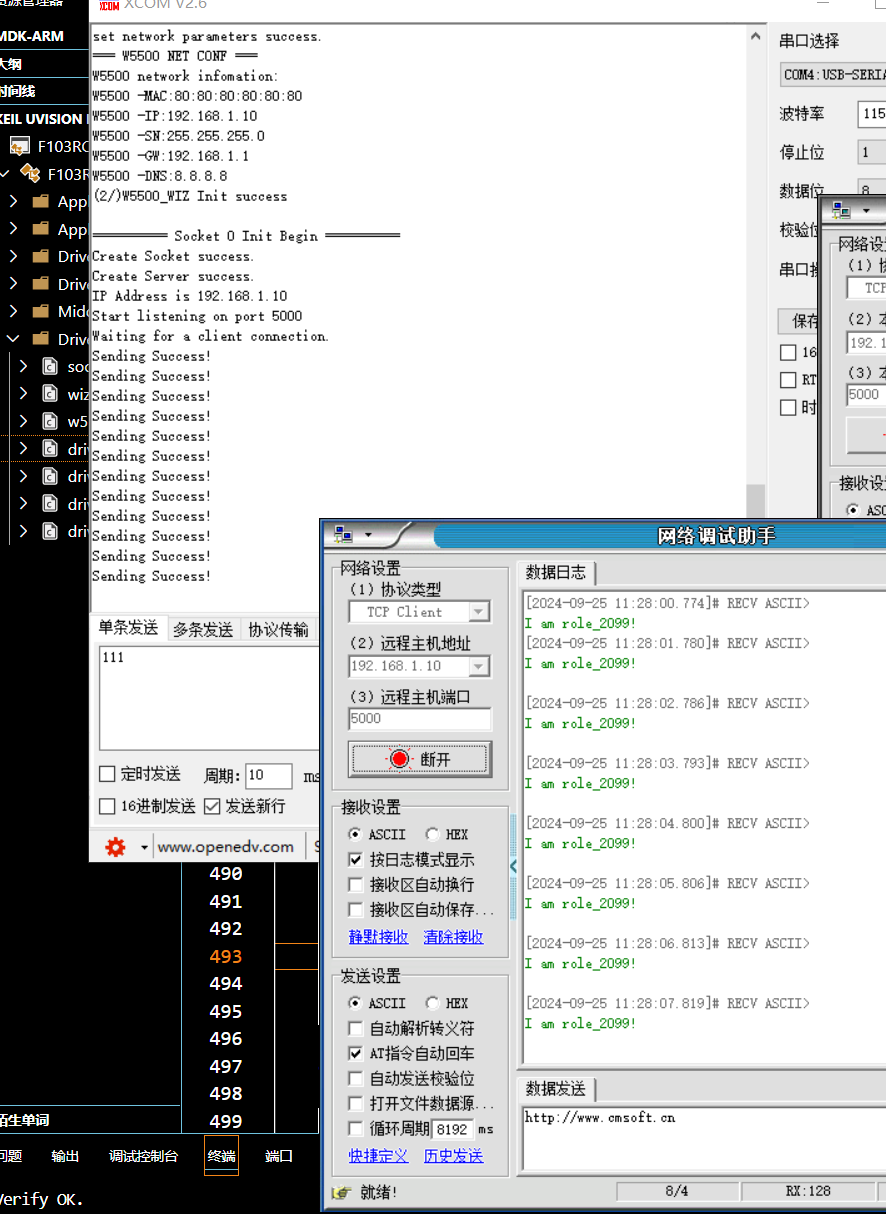
Task: Enable 自动发送校验位
Action: pos(355,1078)
